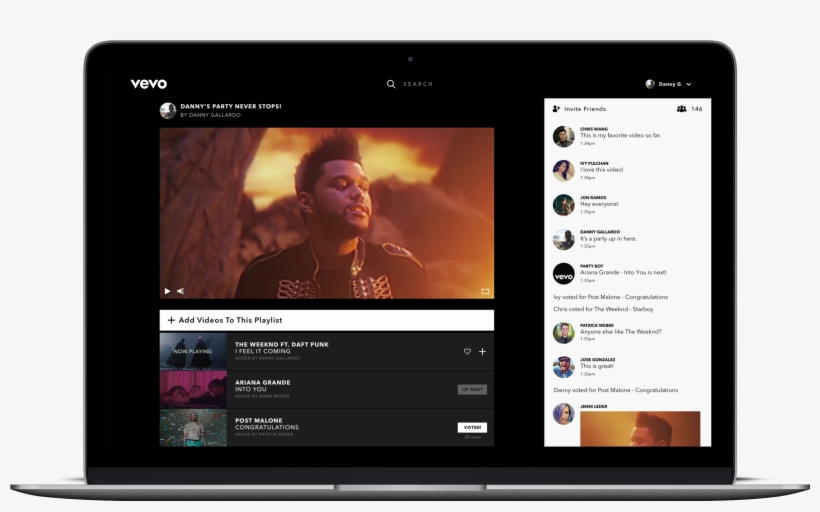Click Party Bot vevo avatar

tap(564, 274)
